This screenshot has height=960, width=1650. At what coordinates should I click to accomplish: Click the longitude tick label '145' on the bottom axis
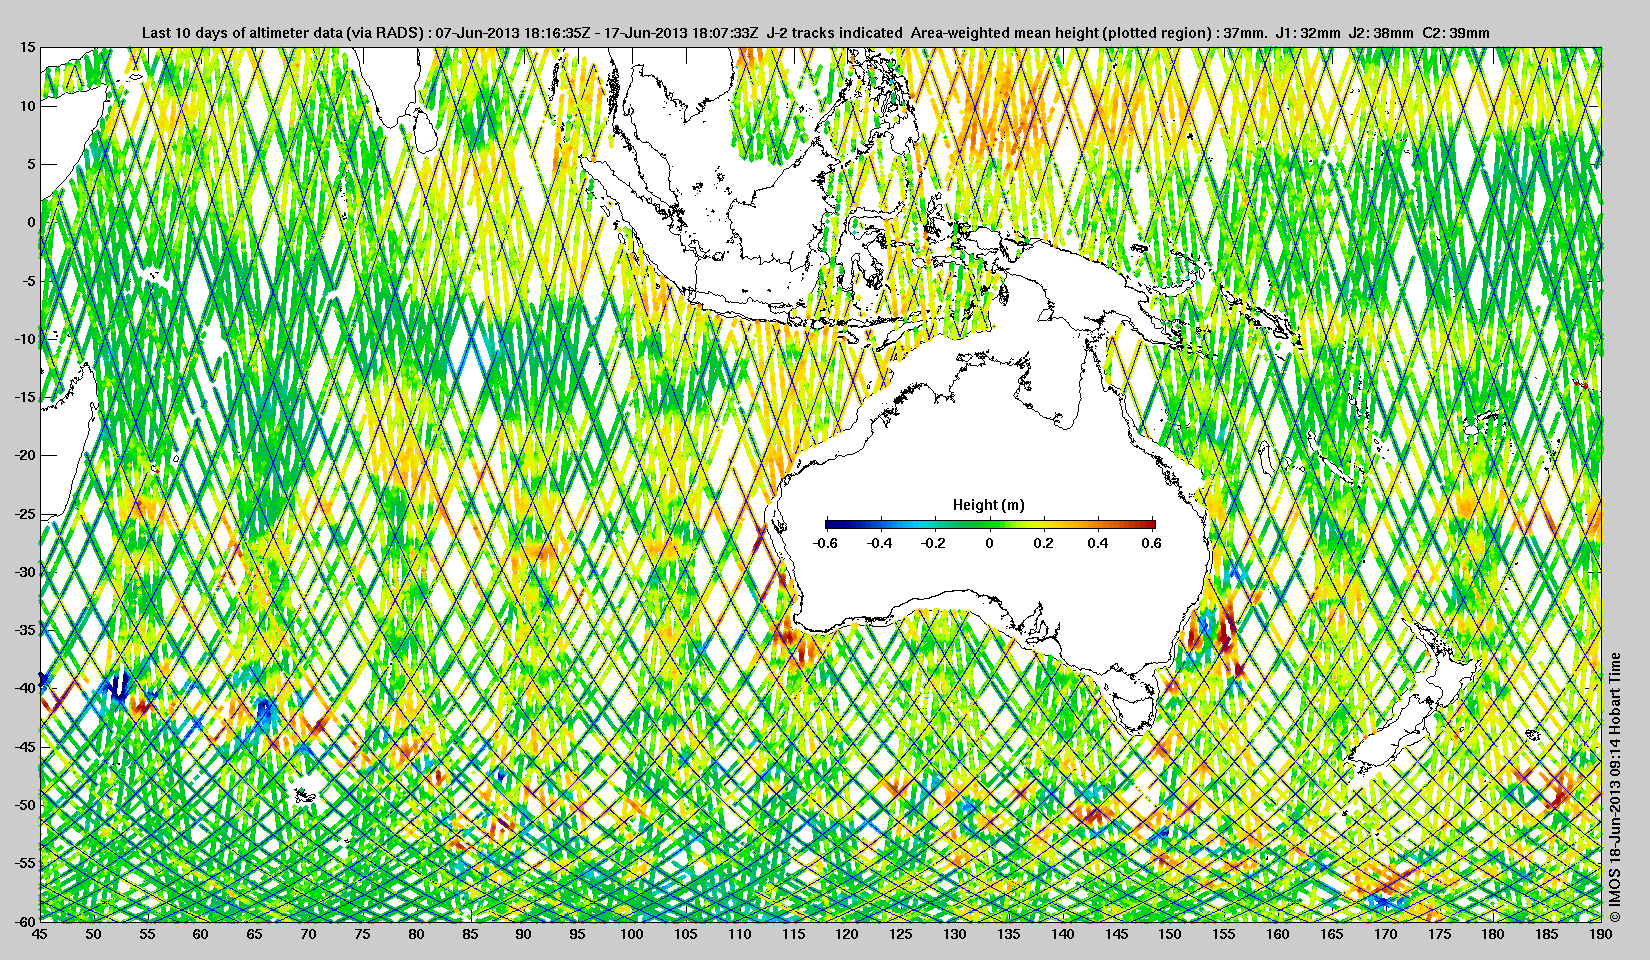pos(1116,934)
